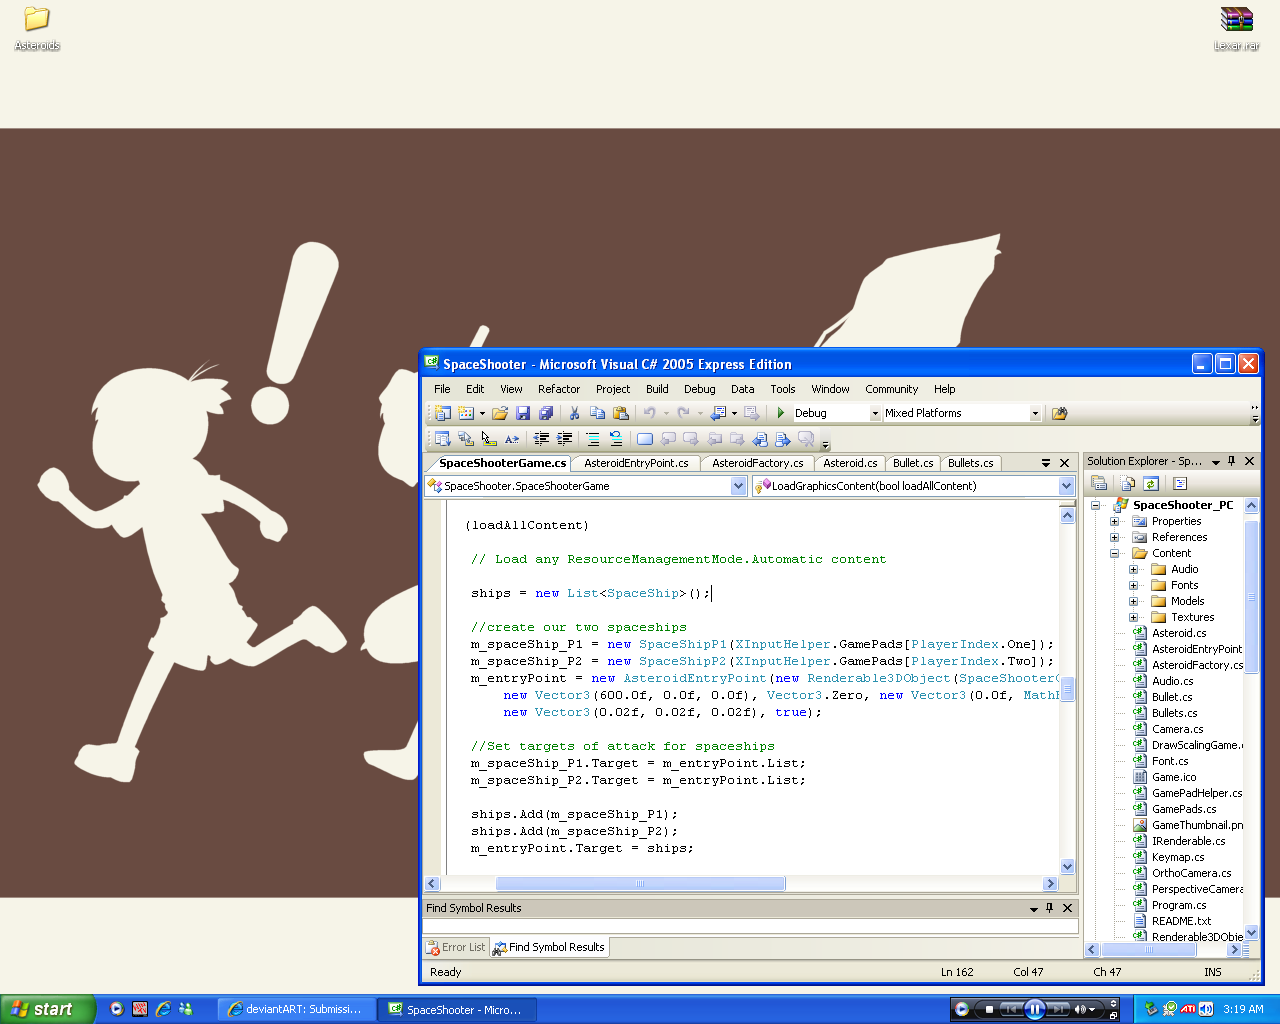The image size is (1280, 1024).
Task: Click the Increase Indent icon
Action: (565, 439)
